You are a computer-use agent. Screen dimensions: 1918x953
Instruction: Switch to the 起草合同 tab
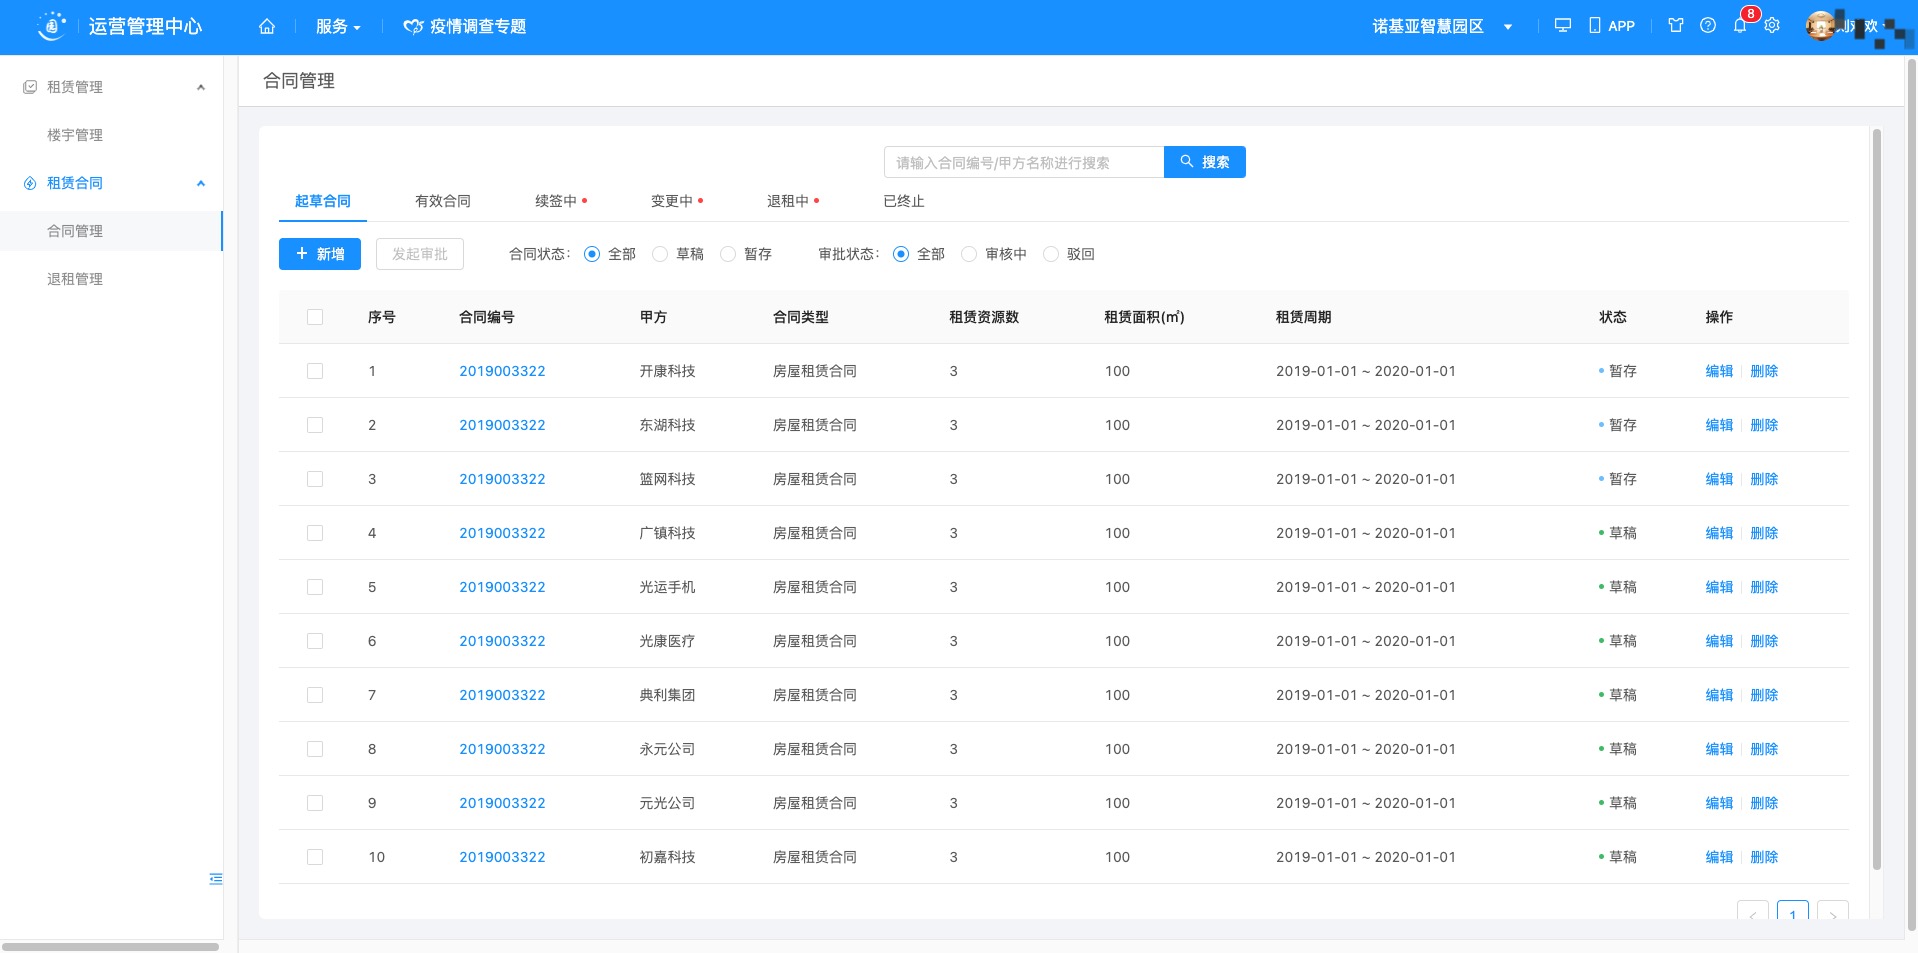coord(323,201)
